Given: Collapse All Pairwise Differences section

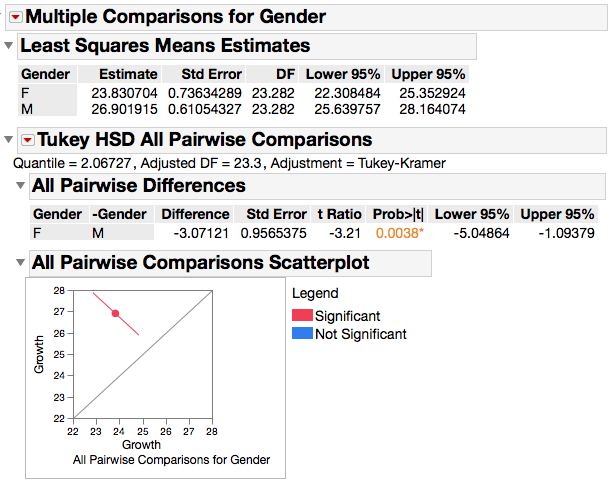Looking at the screenshot, I should (21, 186).
